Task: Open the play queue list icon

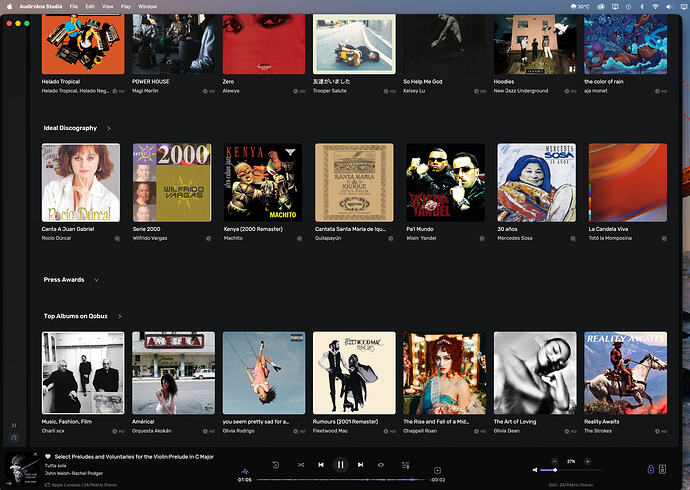Action: tap(406, 464)
